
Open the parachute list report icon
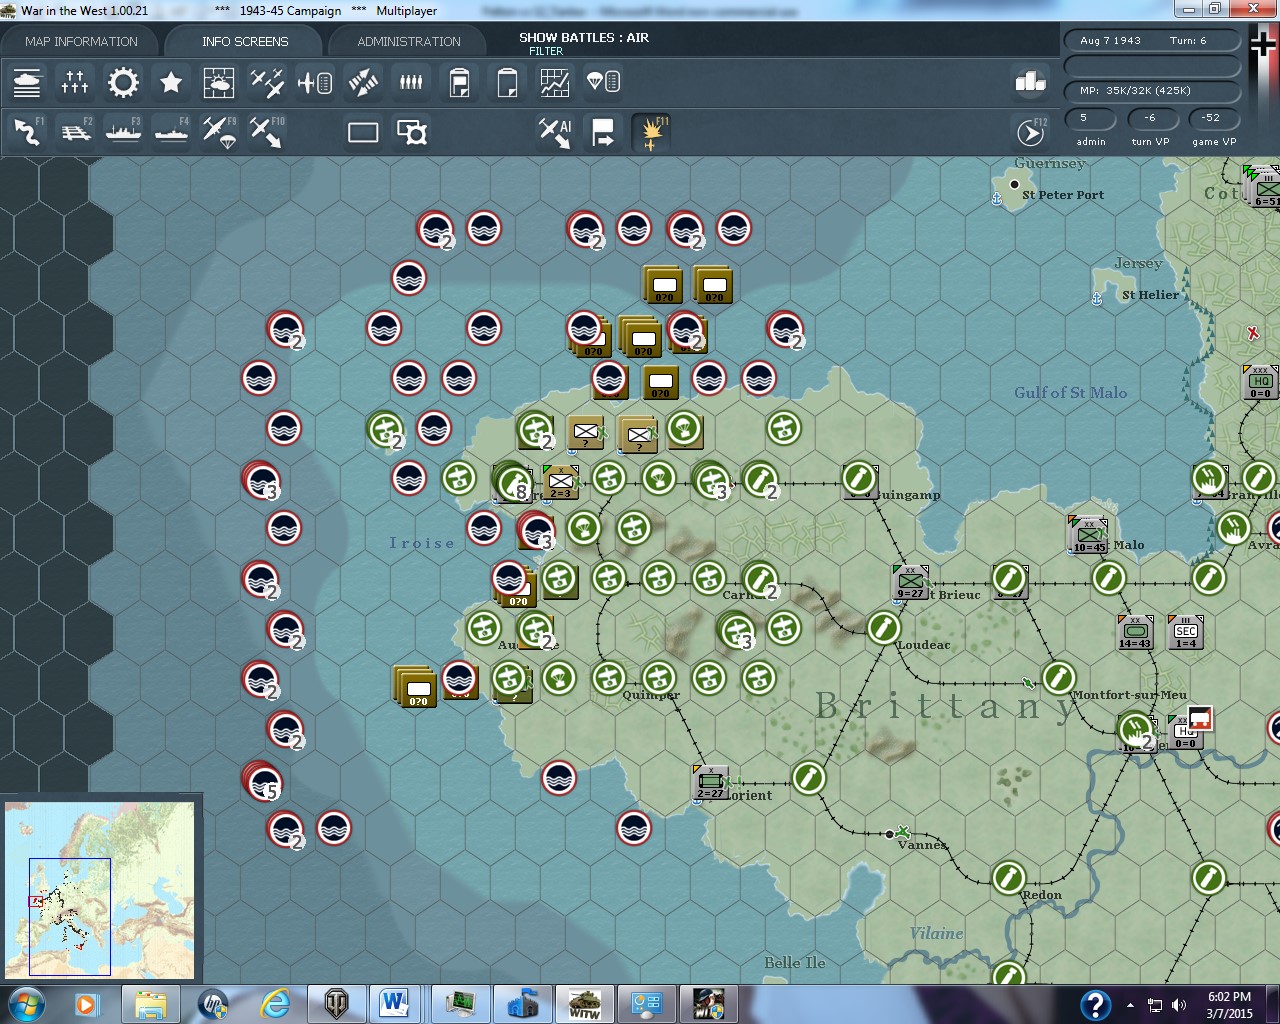pos(603,82)
